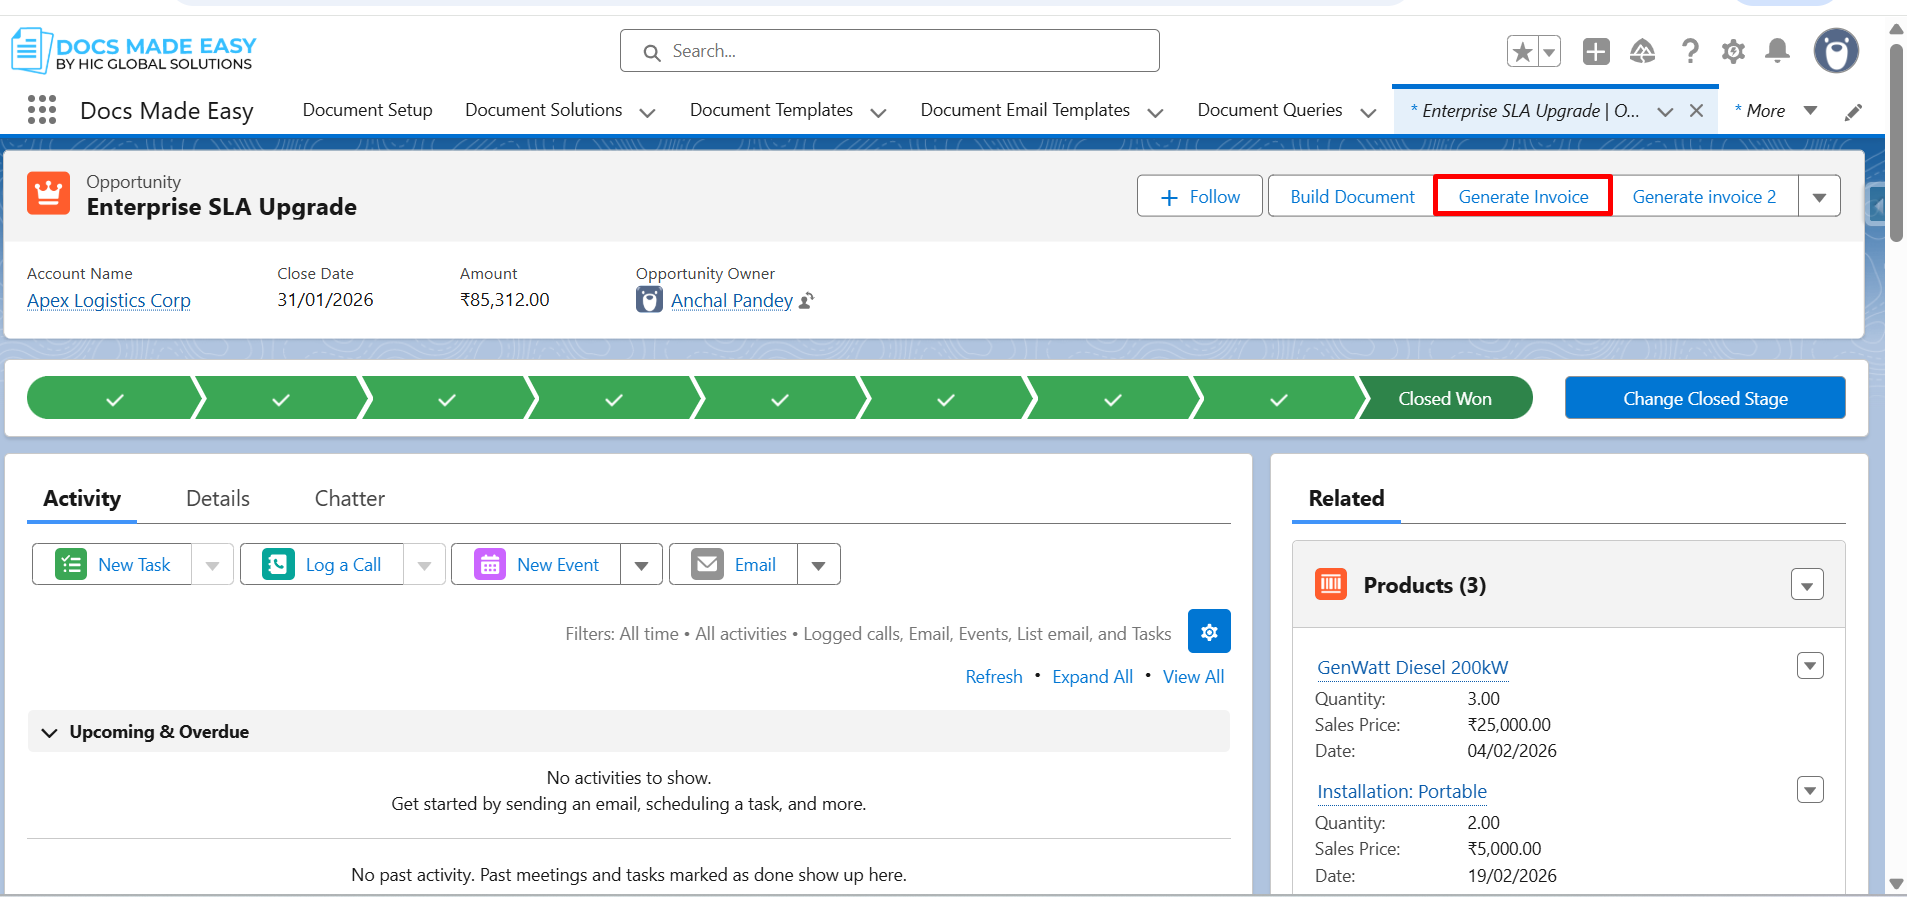Follow the Enterprise SLA Upgrade opportunity
1907x897 pixels.
point(1200,196)
